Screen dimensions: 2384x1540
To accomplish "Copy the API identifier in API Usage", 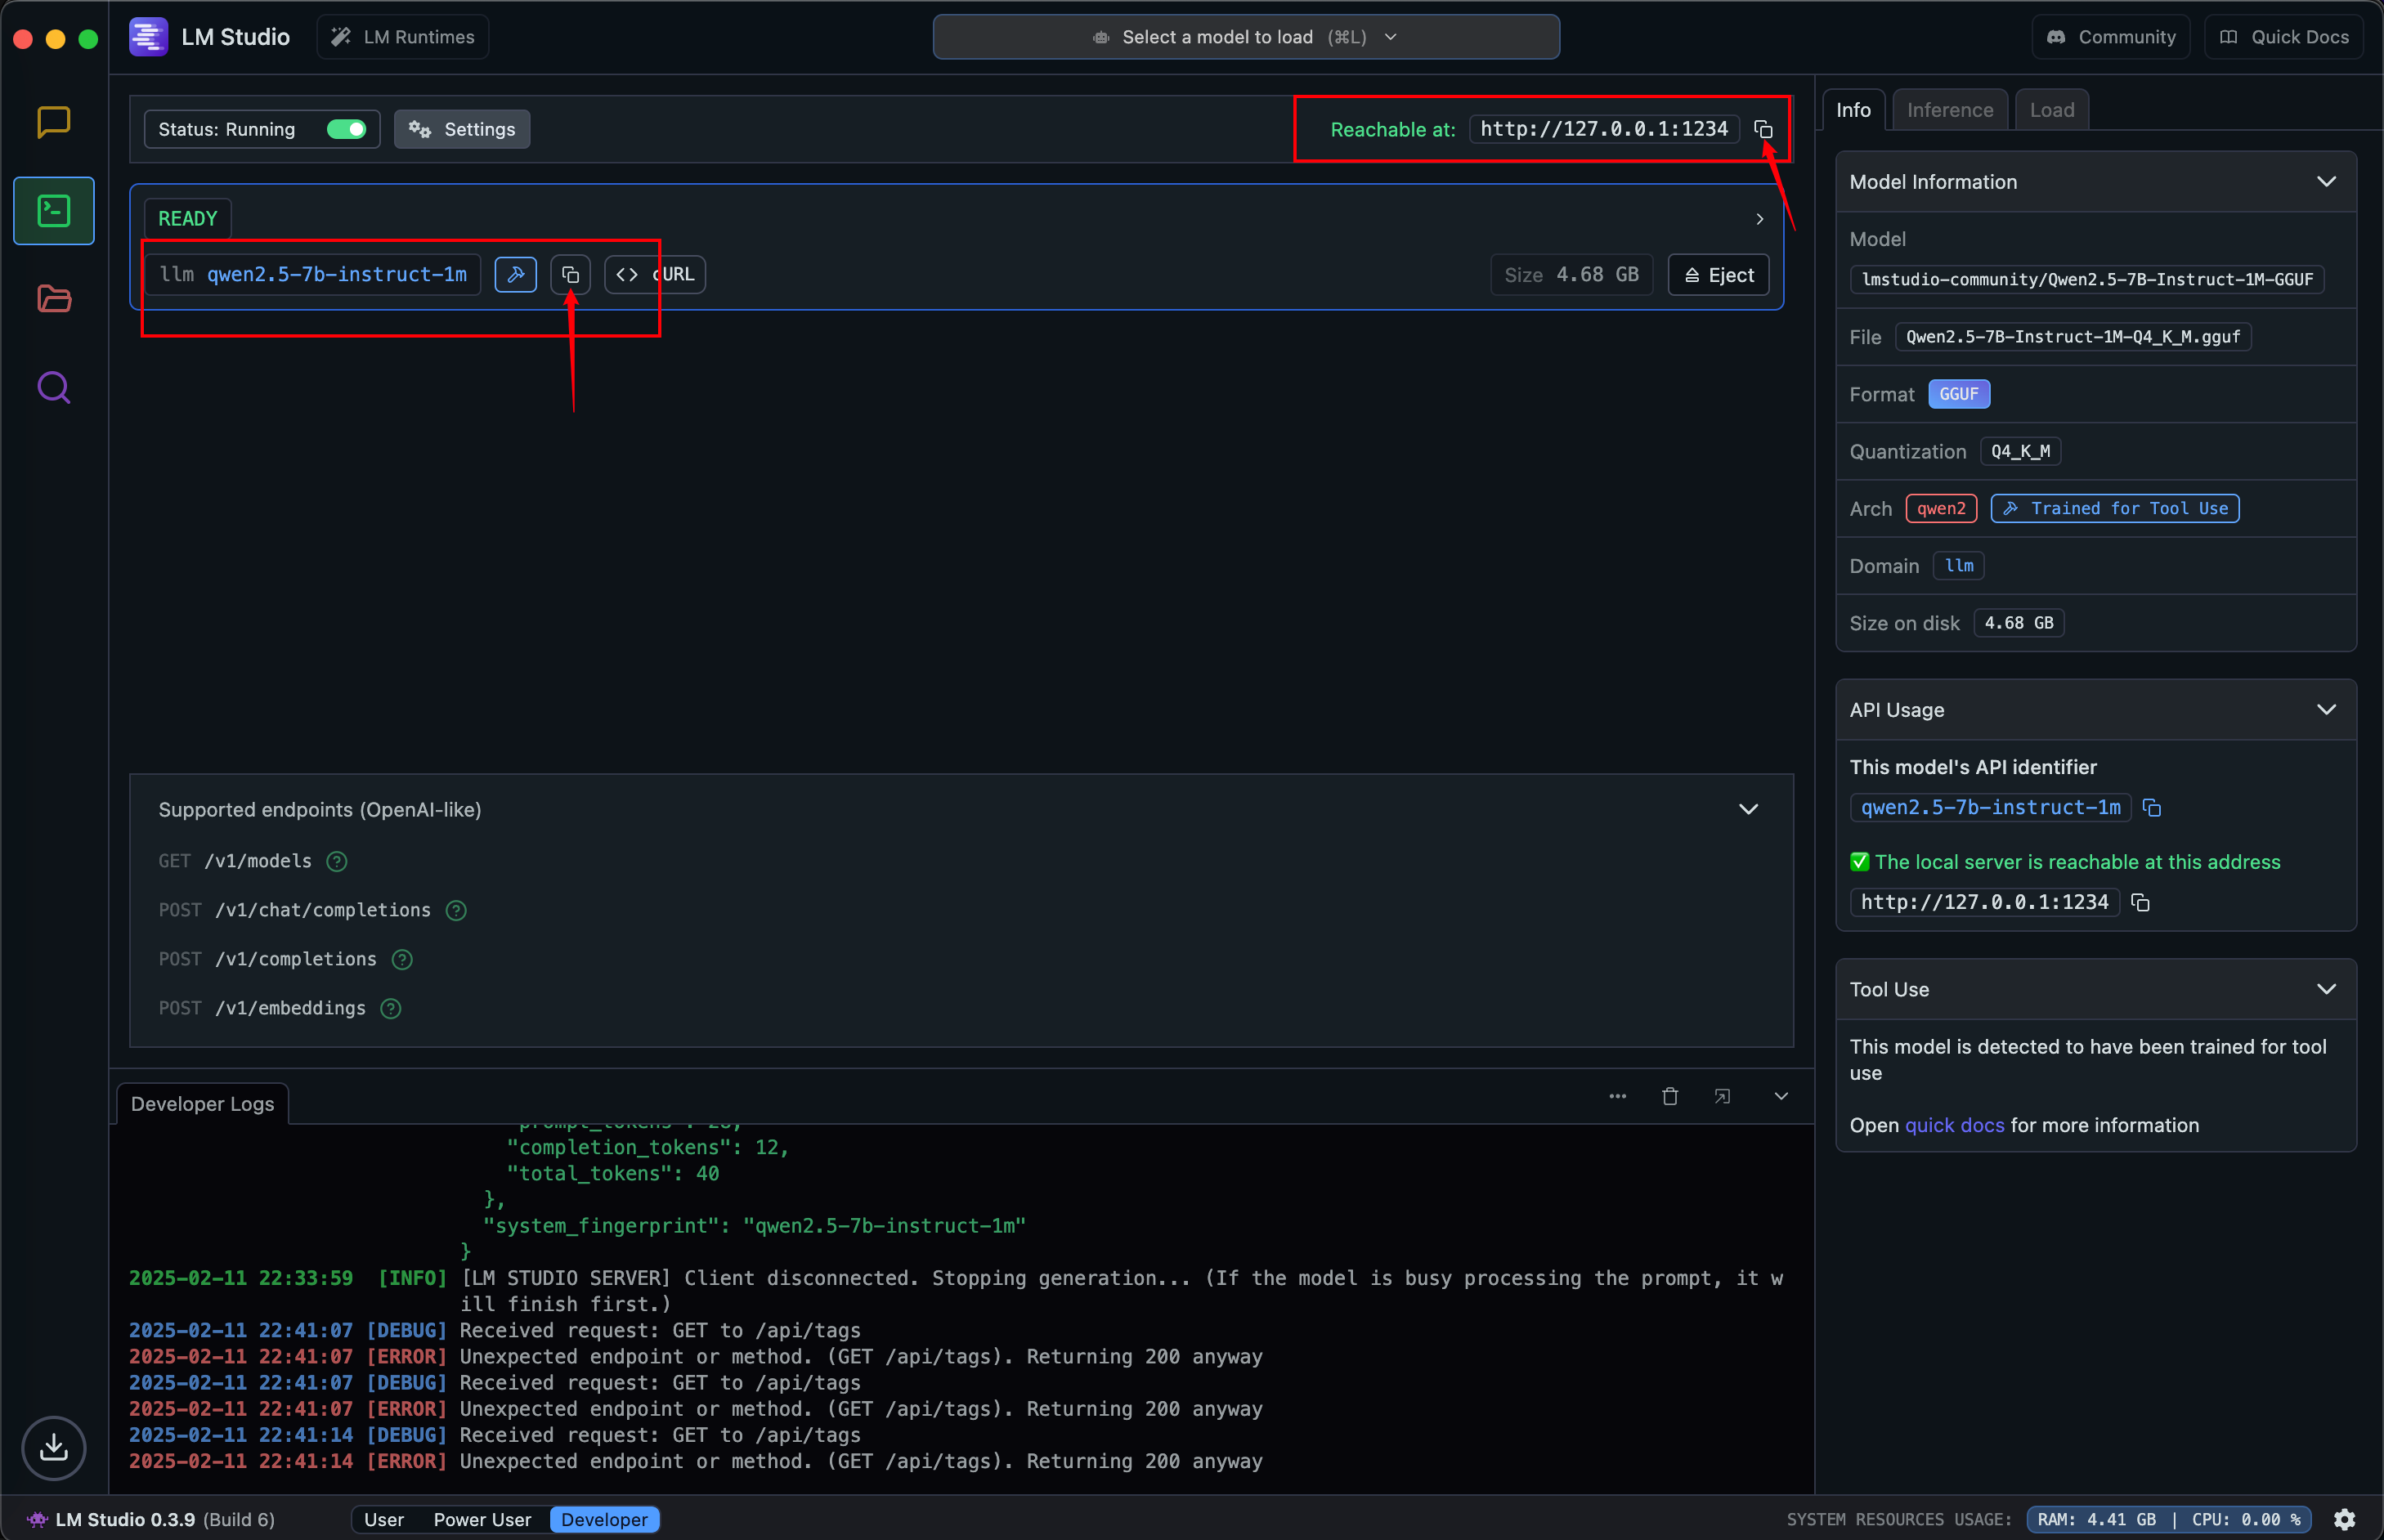I will [2152, 808].
